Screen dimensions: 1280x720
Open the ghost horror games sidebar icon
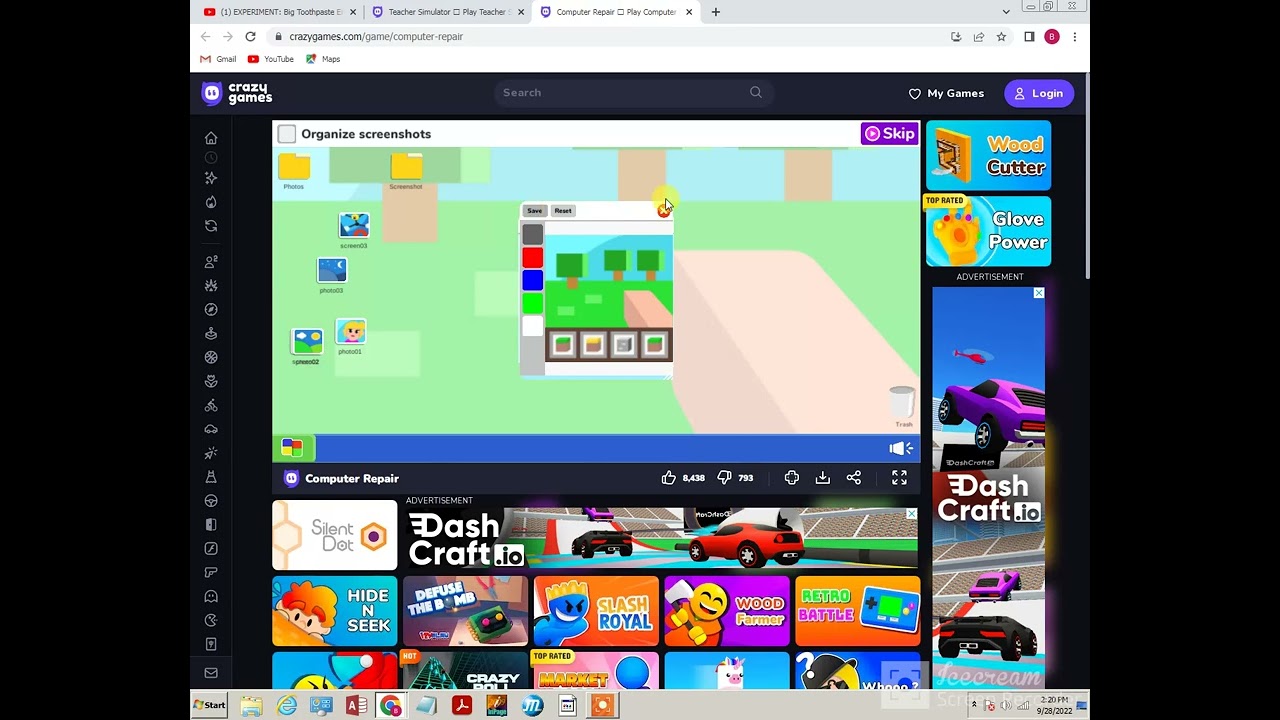[x=211, y=596]
